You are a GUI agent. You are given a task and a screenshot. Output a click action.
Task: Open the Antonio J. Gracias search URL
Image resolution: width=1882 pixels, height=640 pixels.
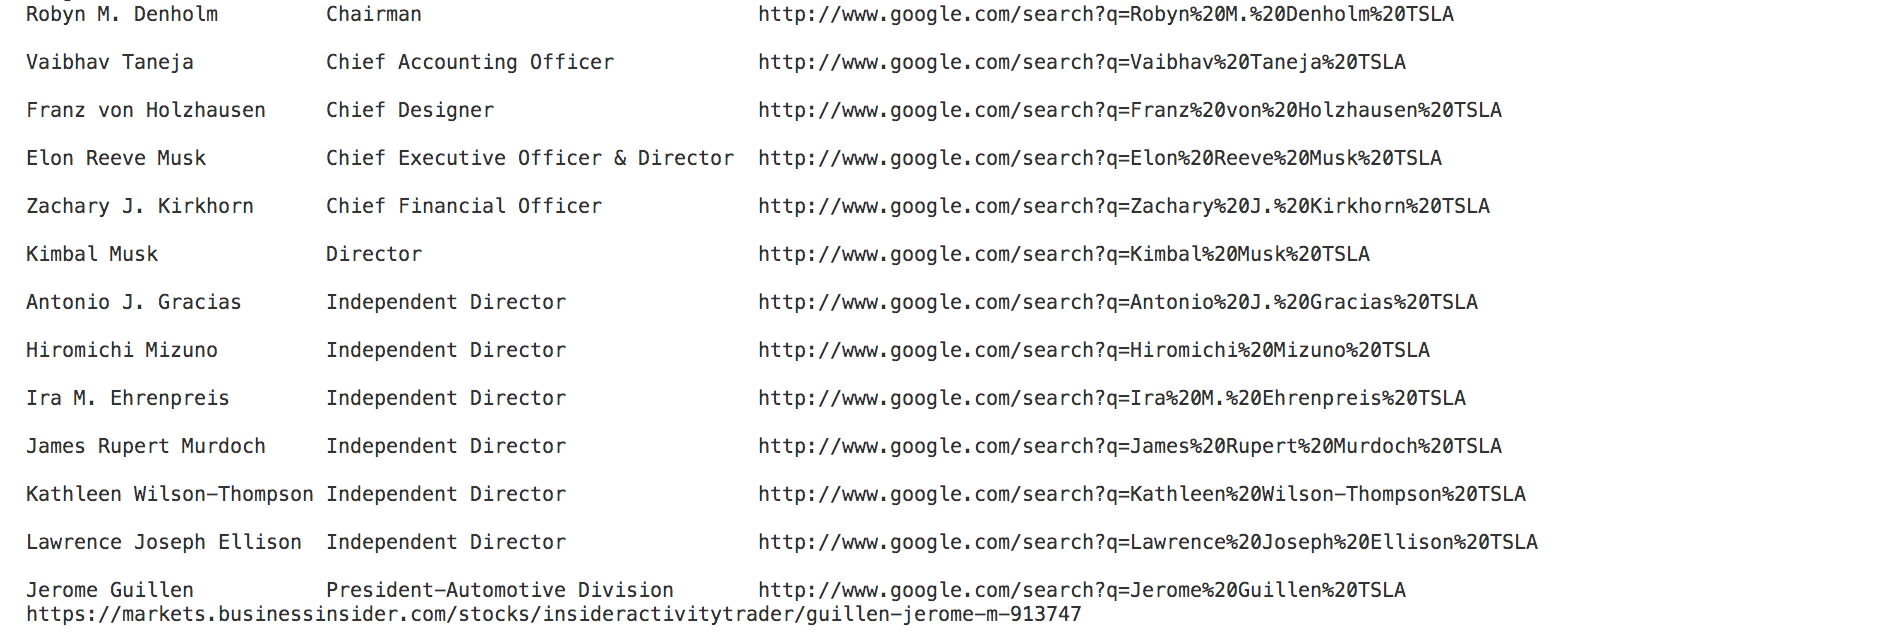click(1118, 302)
